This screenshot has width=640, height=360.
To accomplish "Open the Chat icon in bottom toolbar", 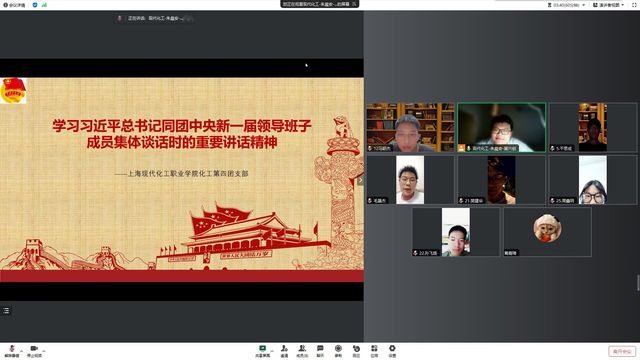I will click(x=320, y=349).
